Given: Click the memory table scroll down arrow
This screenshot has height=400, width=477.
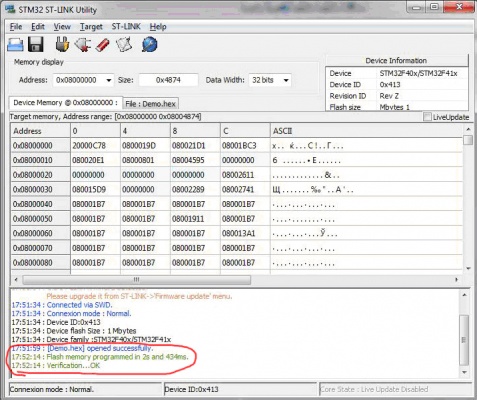Looking at the screenshot, I should tap(468, 268).
